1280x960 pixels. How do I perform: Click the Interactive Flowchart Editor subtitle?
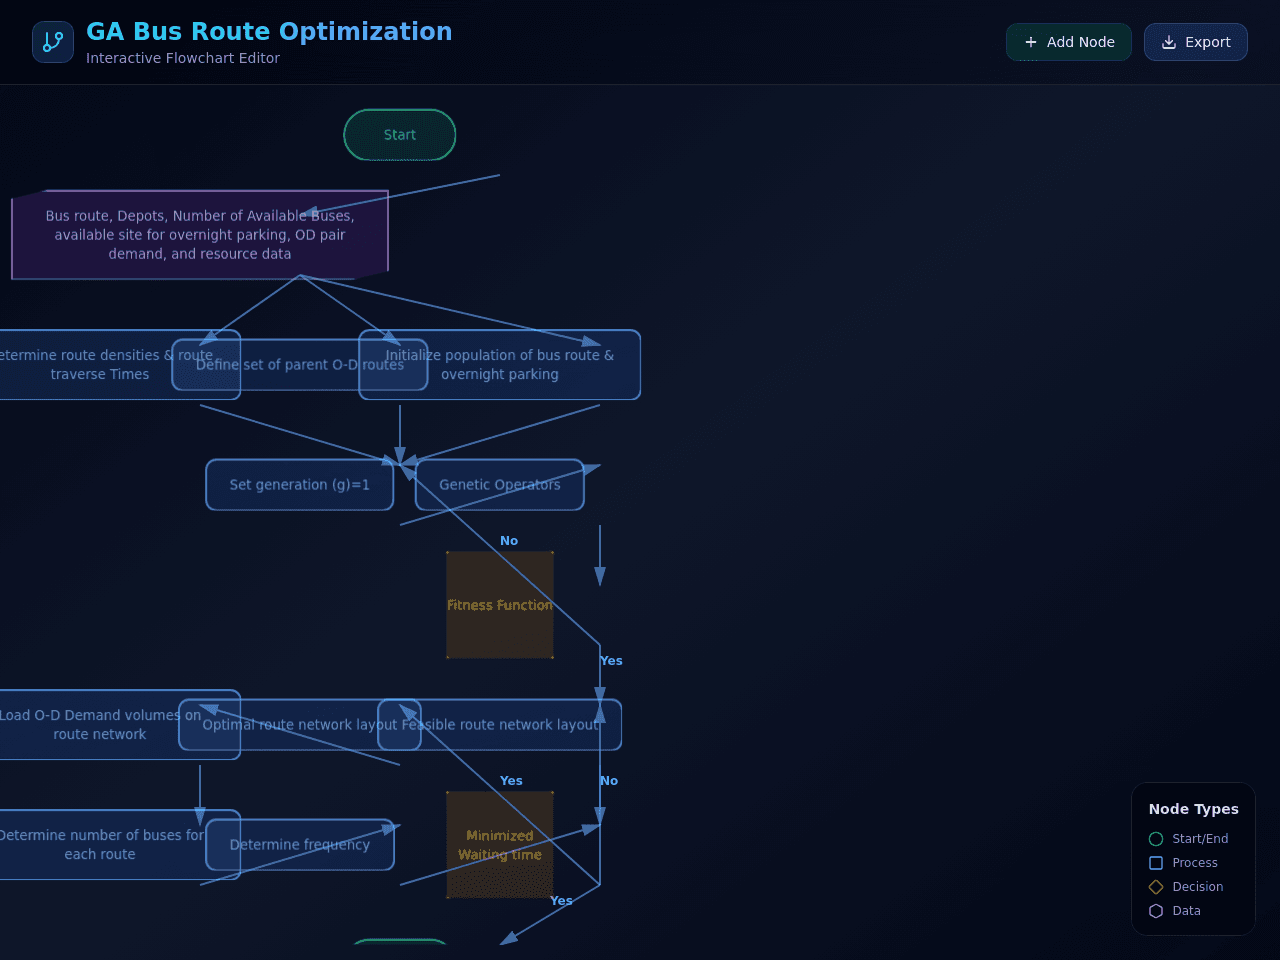pos(183,58)
